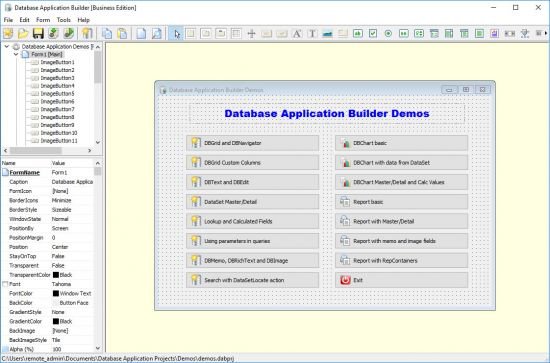
Task: Click the Using parameters in queries button
Action: pos(253,241)
